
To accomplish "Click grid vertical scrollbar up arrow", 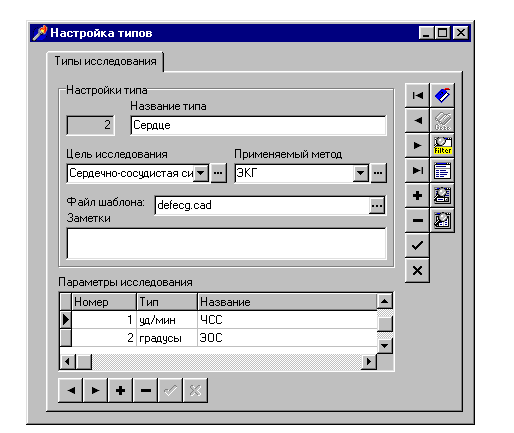I will coord(385,301).
